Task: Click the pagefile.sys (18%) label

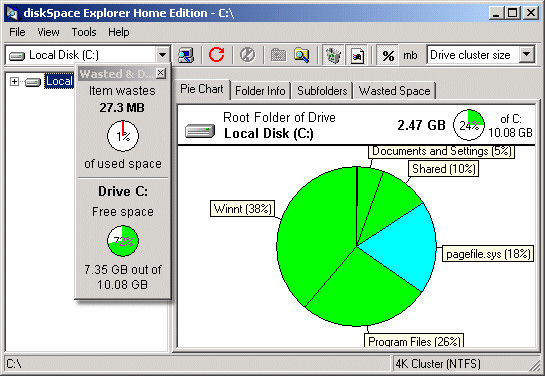Action: coord(488,254)
